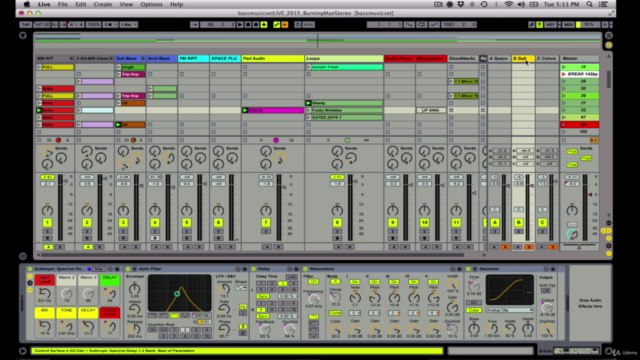The height and width of the screenshot is (360, 640).
Task: Click the TAP tempo button
Action: point(25,24)
